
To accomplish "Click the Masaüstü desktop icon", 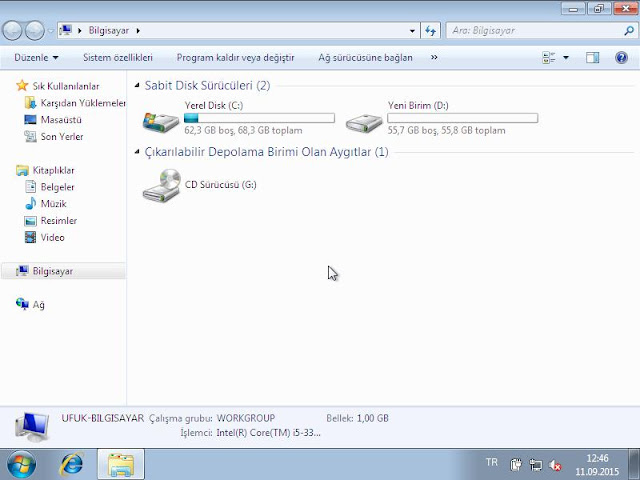I will [30, 120].
